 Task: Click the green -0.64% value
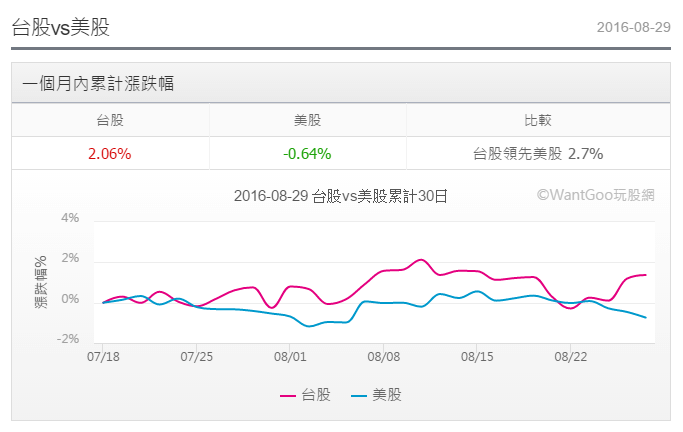click(x=307, y=154)
